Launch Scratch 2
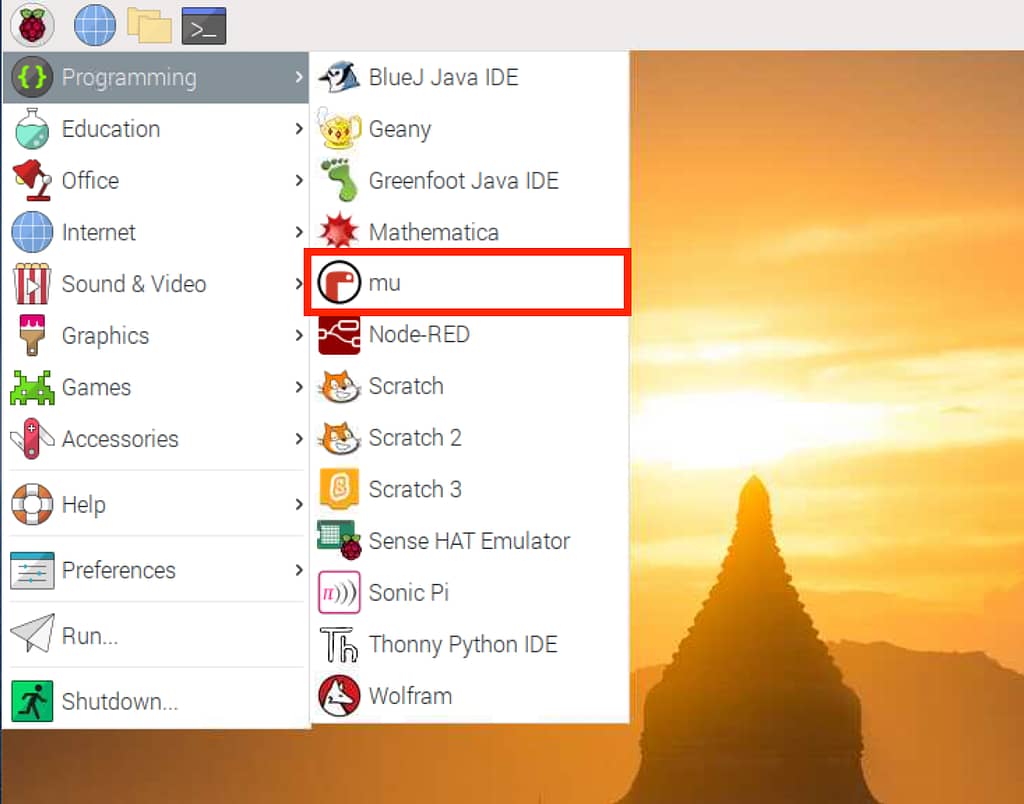This screenshot has width=1024, height=804. tap(470, 438)
